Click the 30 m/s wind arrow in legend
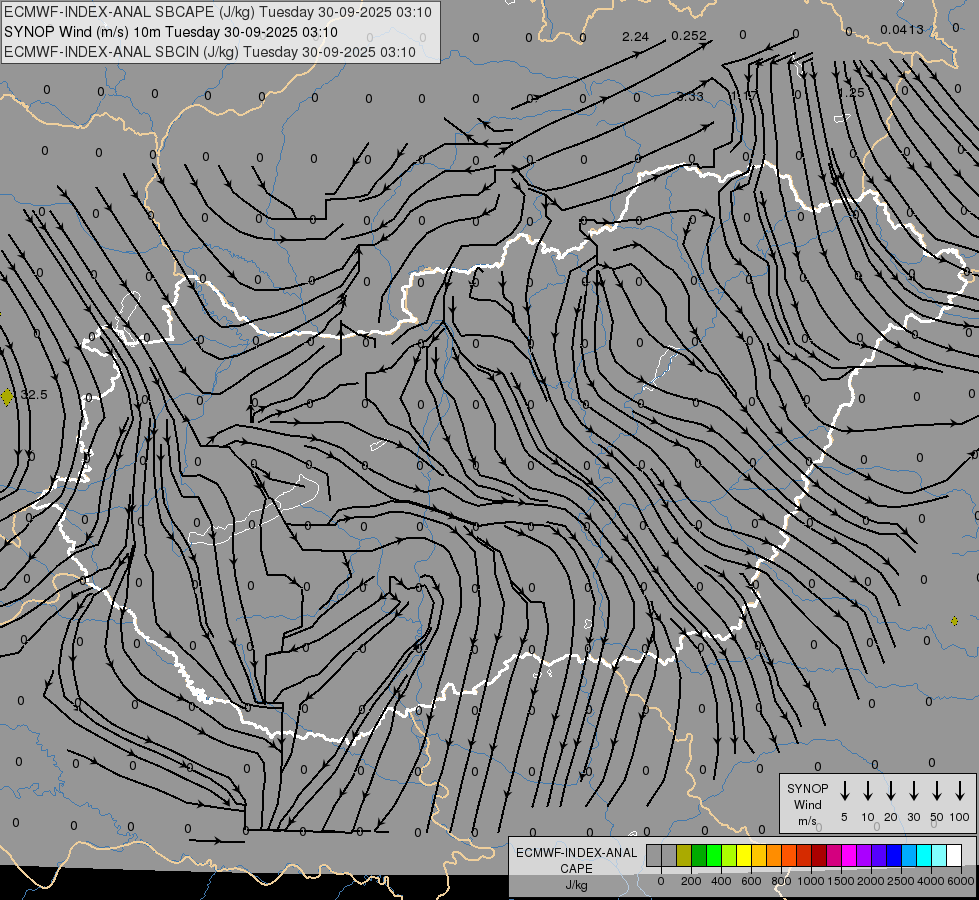Image resolution: width=979 pixels, height=900 pixels. point(914,791)
